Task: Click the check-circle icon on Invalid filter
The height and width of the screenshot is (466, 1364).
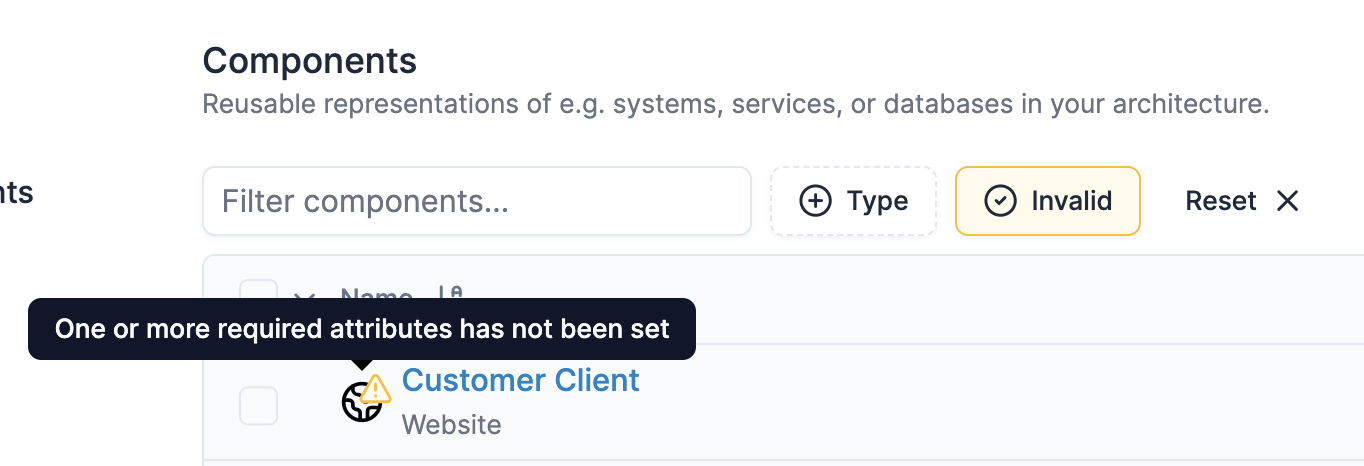Action: click(1000, 201)
